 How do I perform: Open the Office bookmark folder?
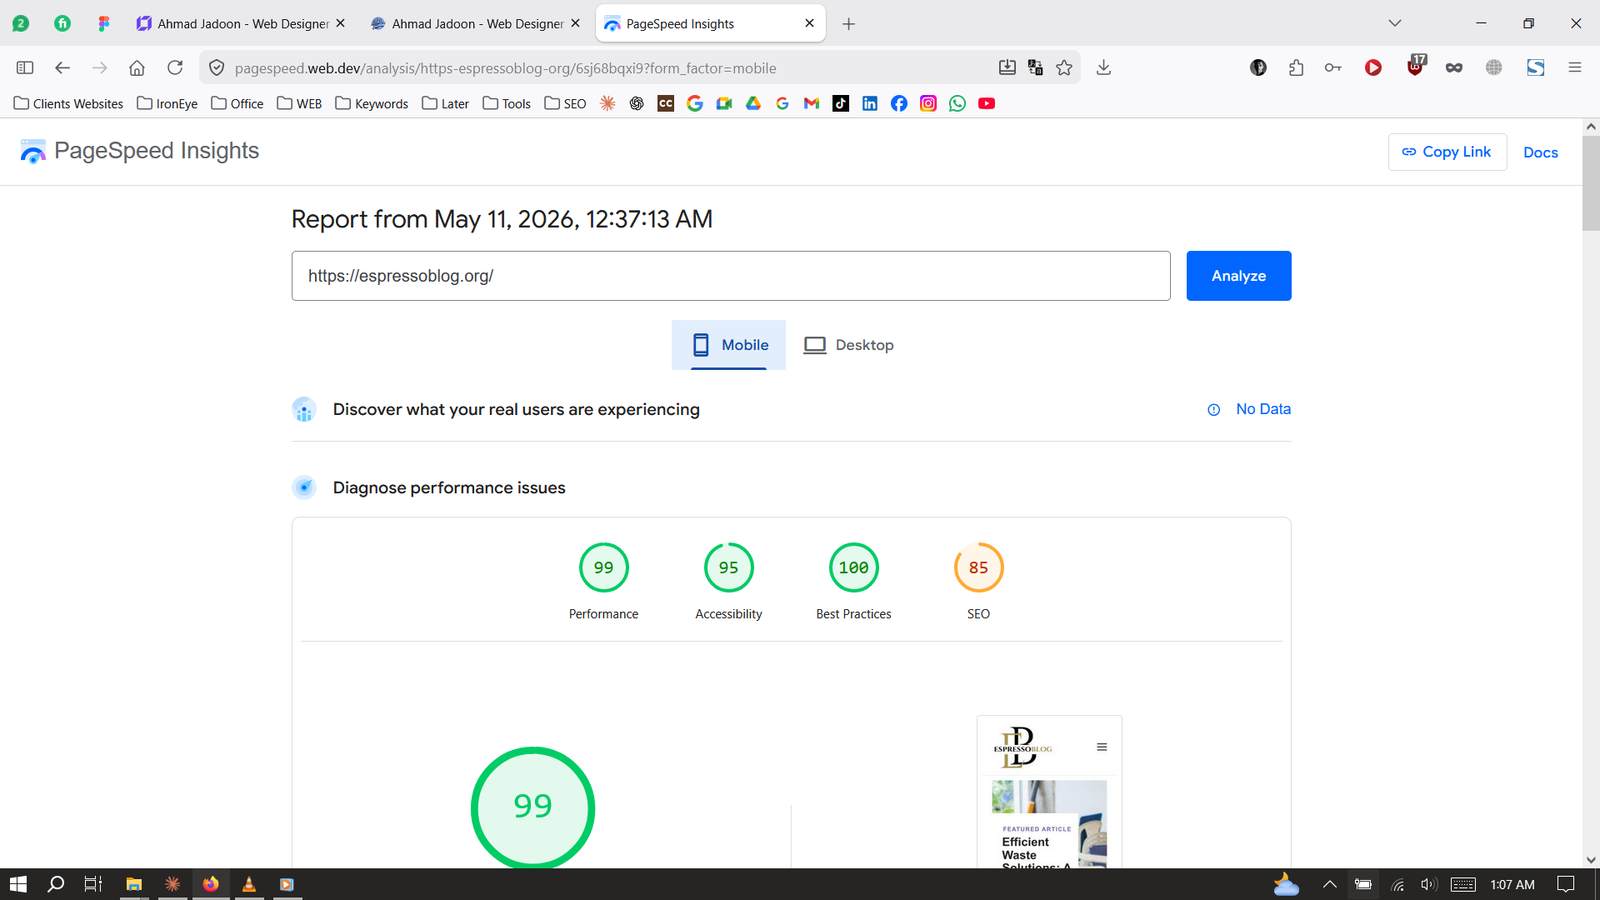tap(237, 104)
